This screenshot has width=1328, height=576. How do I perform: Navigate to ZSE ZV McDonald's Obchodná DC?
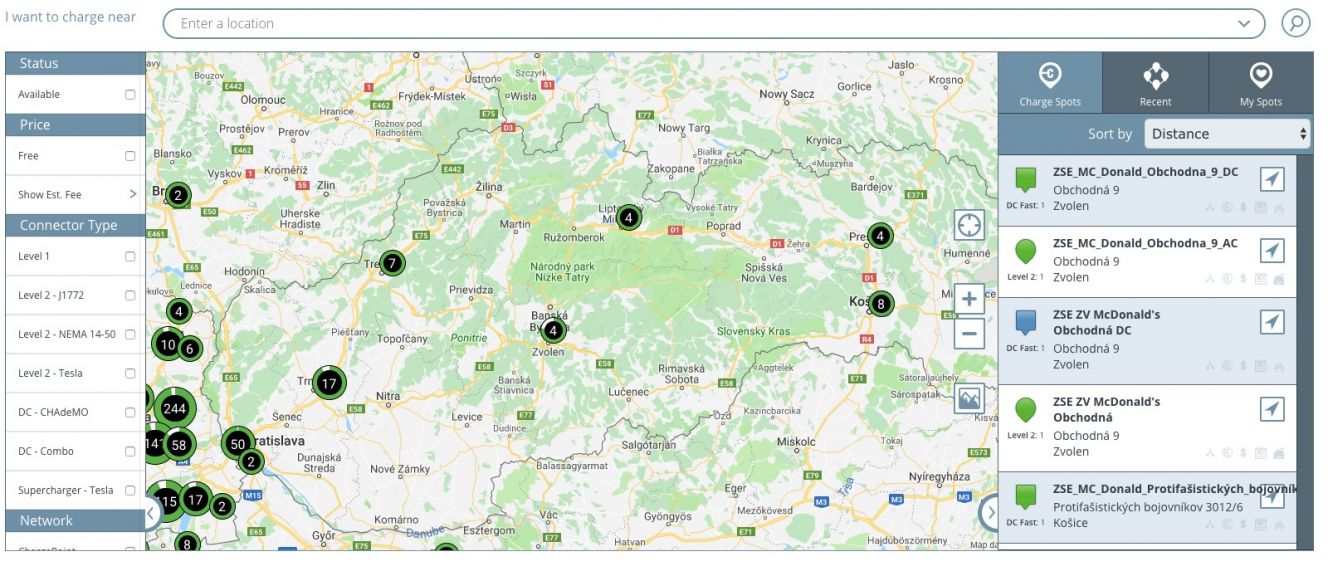pyautogui.click(x=1271, y=321)
